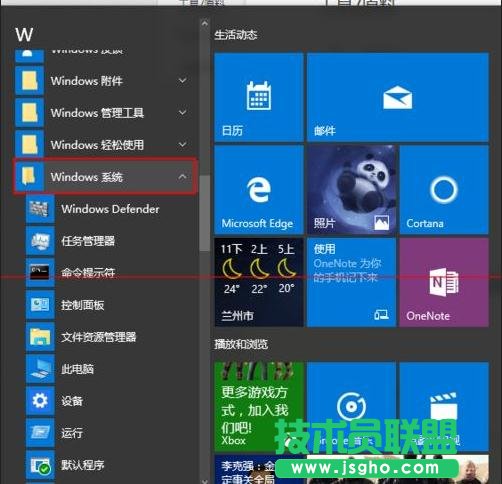Click the Windows 轻松使用 folder label

97,145
